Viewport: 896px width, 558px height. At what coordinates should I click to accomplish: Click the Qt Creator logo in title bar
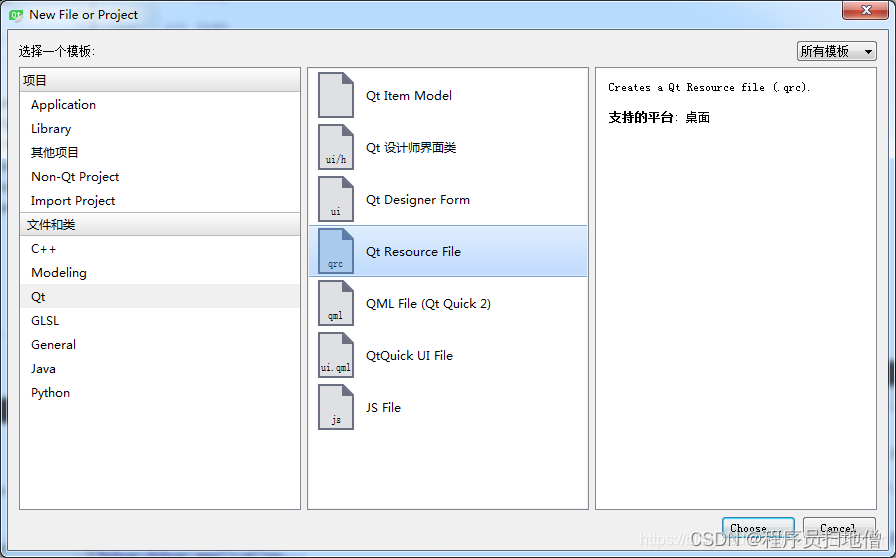[15, 15]
